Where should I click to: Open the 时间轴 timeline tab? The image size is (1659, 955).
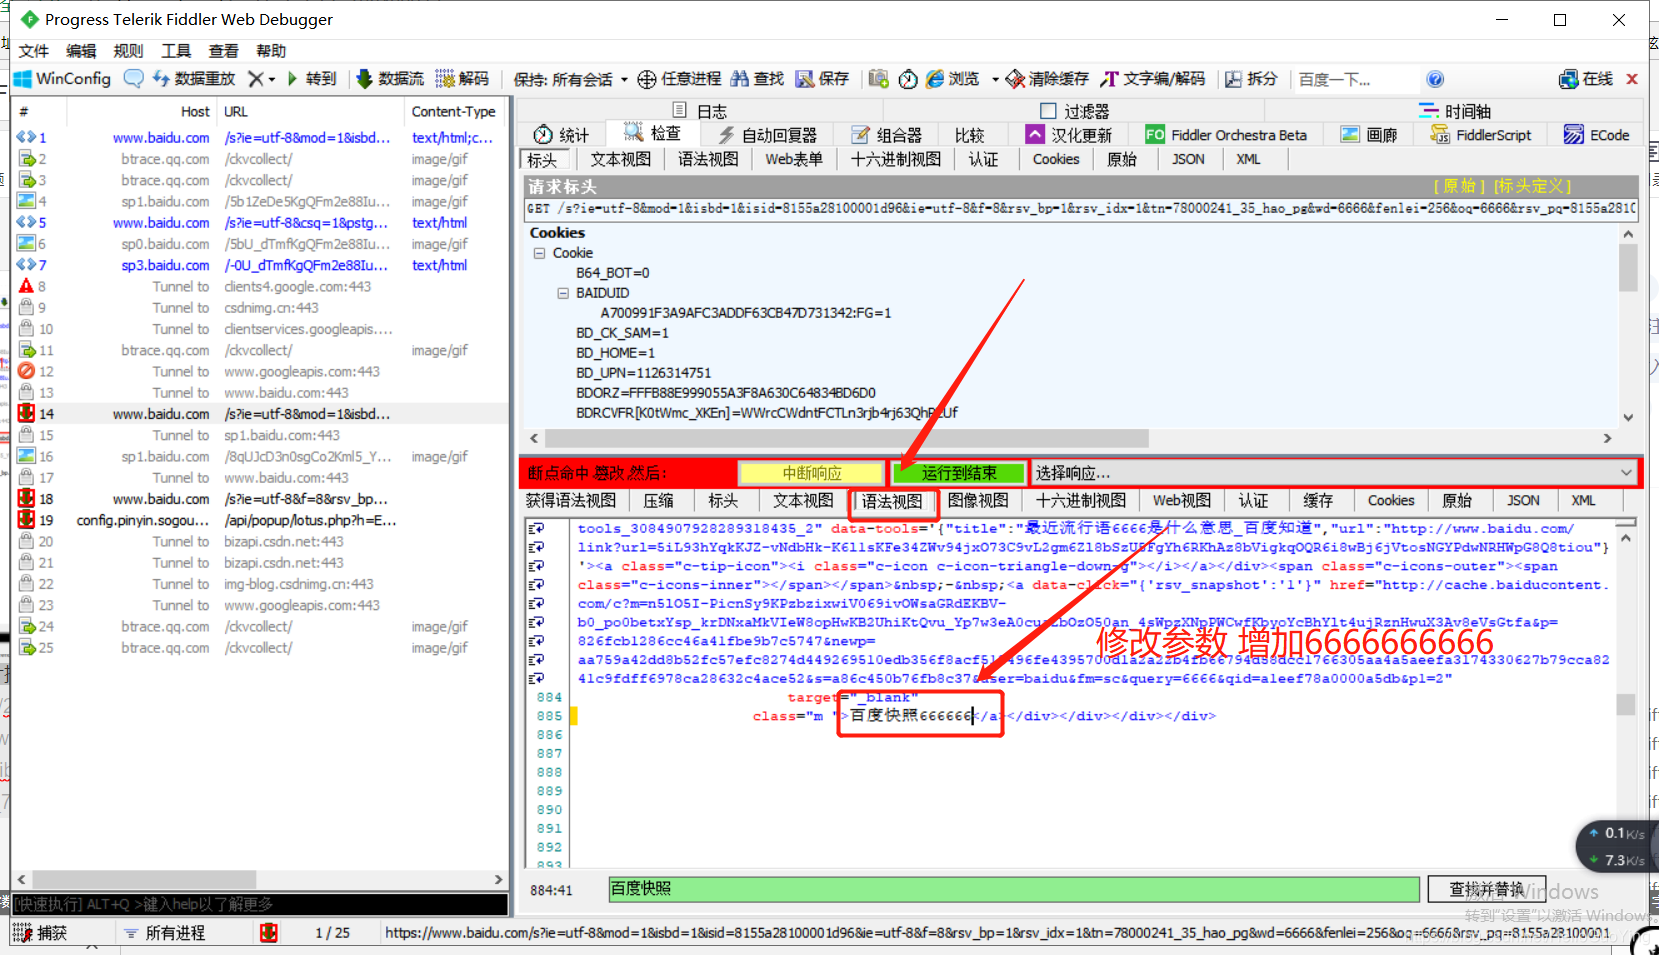coord(1455,111)
